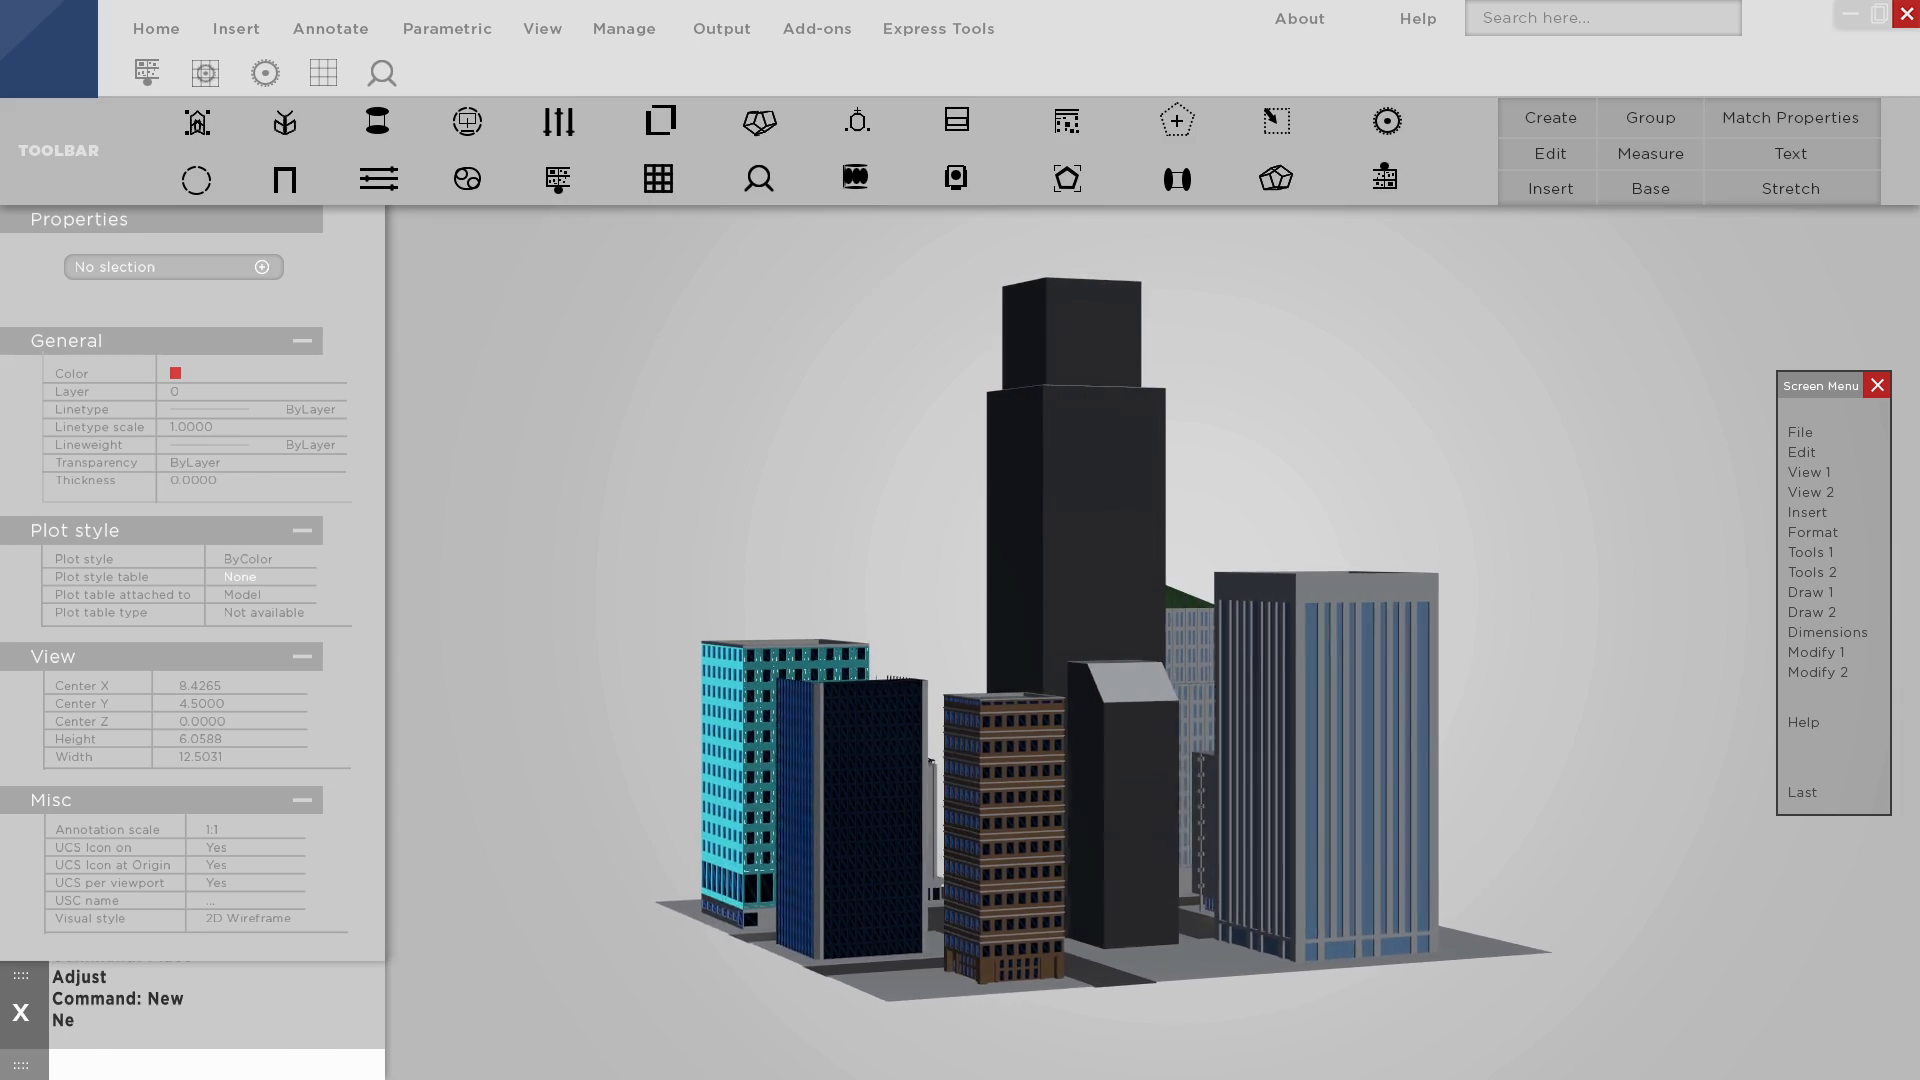Switch to the Express Tools tab
Image resolution: width=1920 pixels, height=1080 pixels.
(938, 29)
